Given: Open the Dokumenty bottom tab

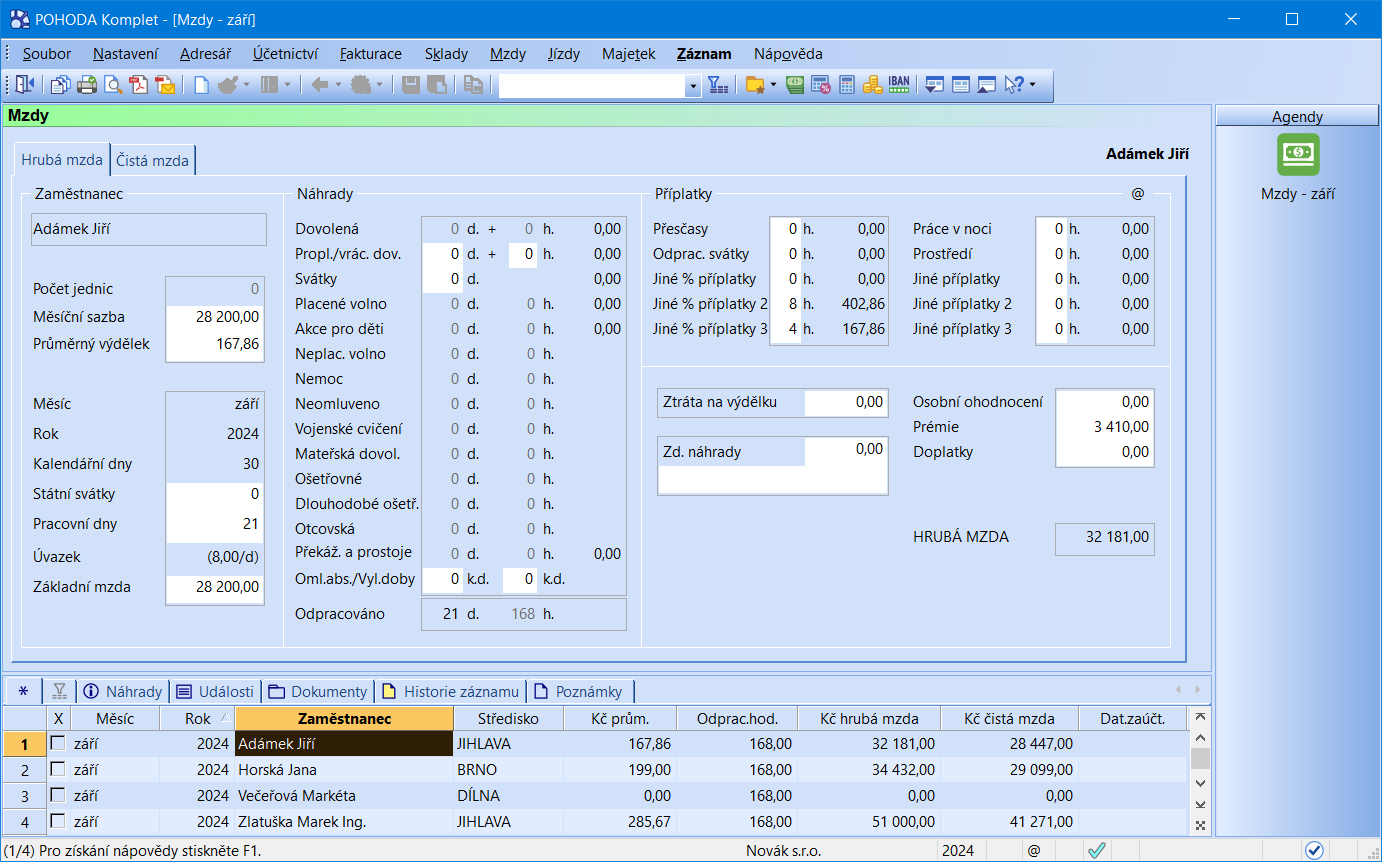Looking at the screenshot, I should (x=318, y=691).
